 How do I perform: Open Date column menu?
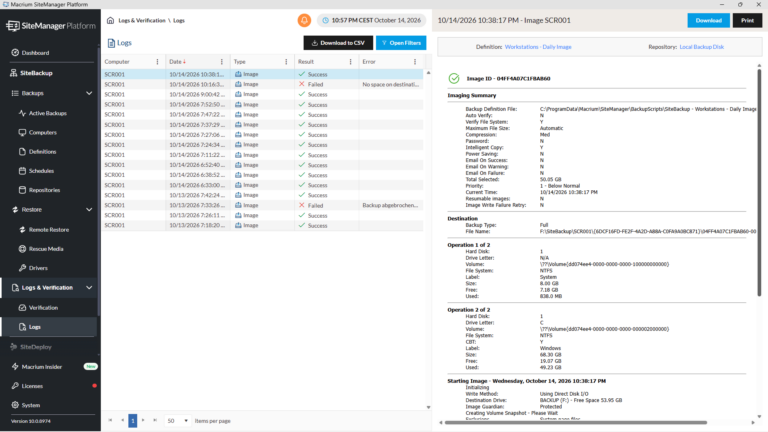pyautogui.click(x=222, y=62)
